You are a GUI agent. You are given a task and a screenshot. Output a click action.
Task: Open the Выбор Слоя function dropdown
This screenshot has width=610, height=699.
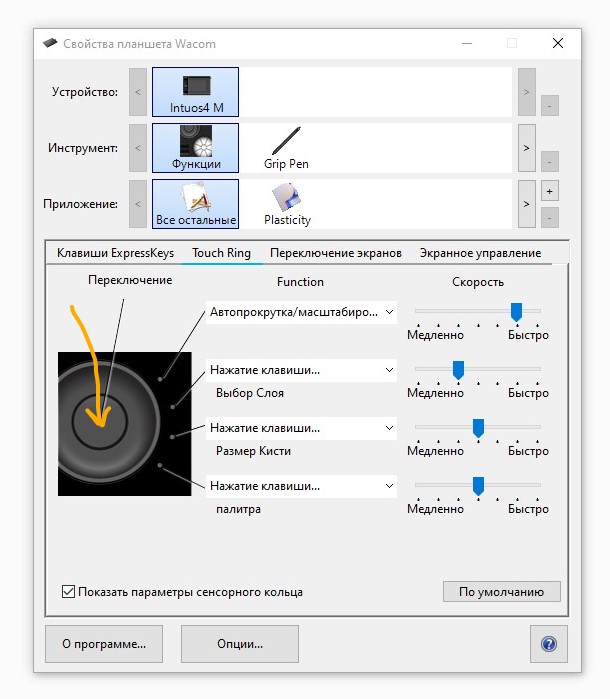coord(301,370)
